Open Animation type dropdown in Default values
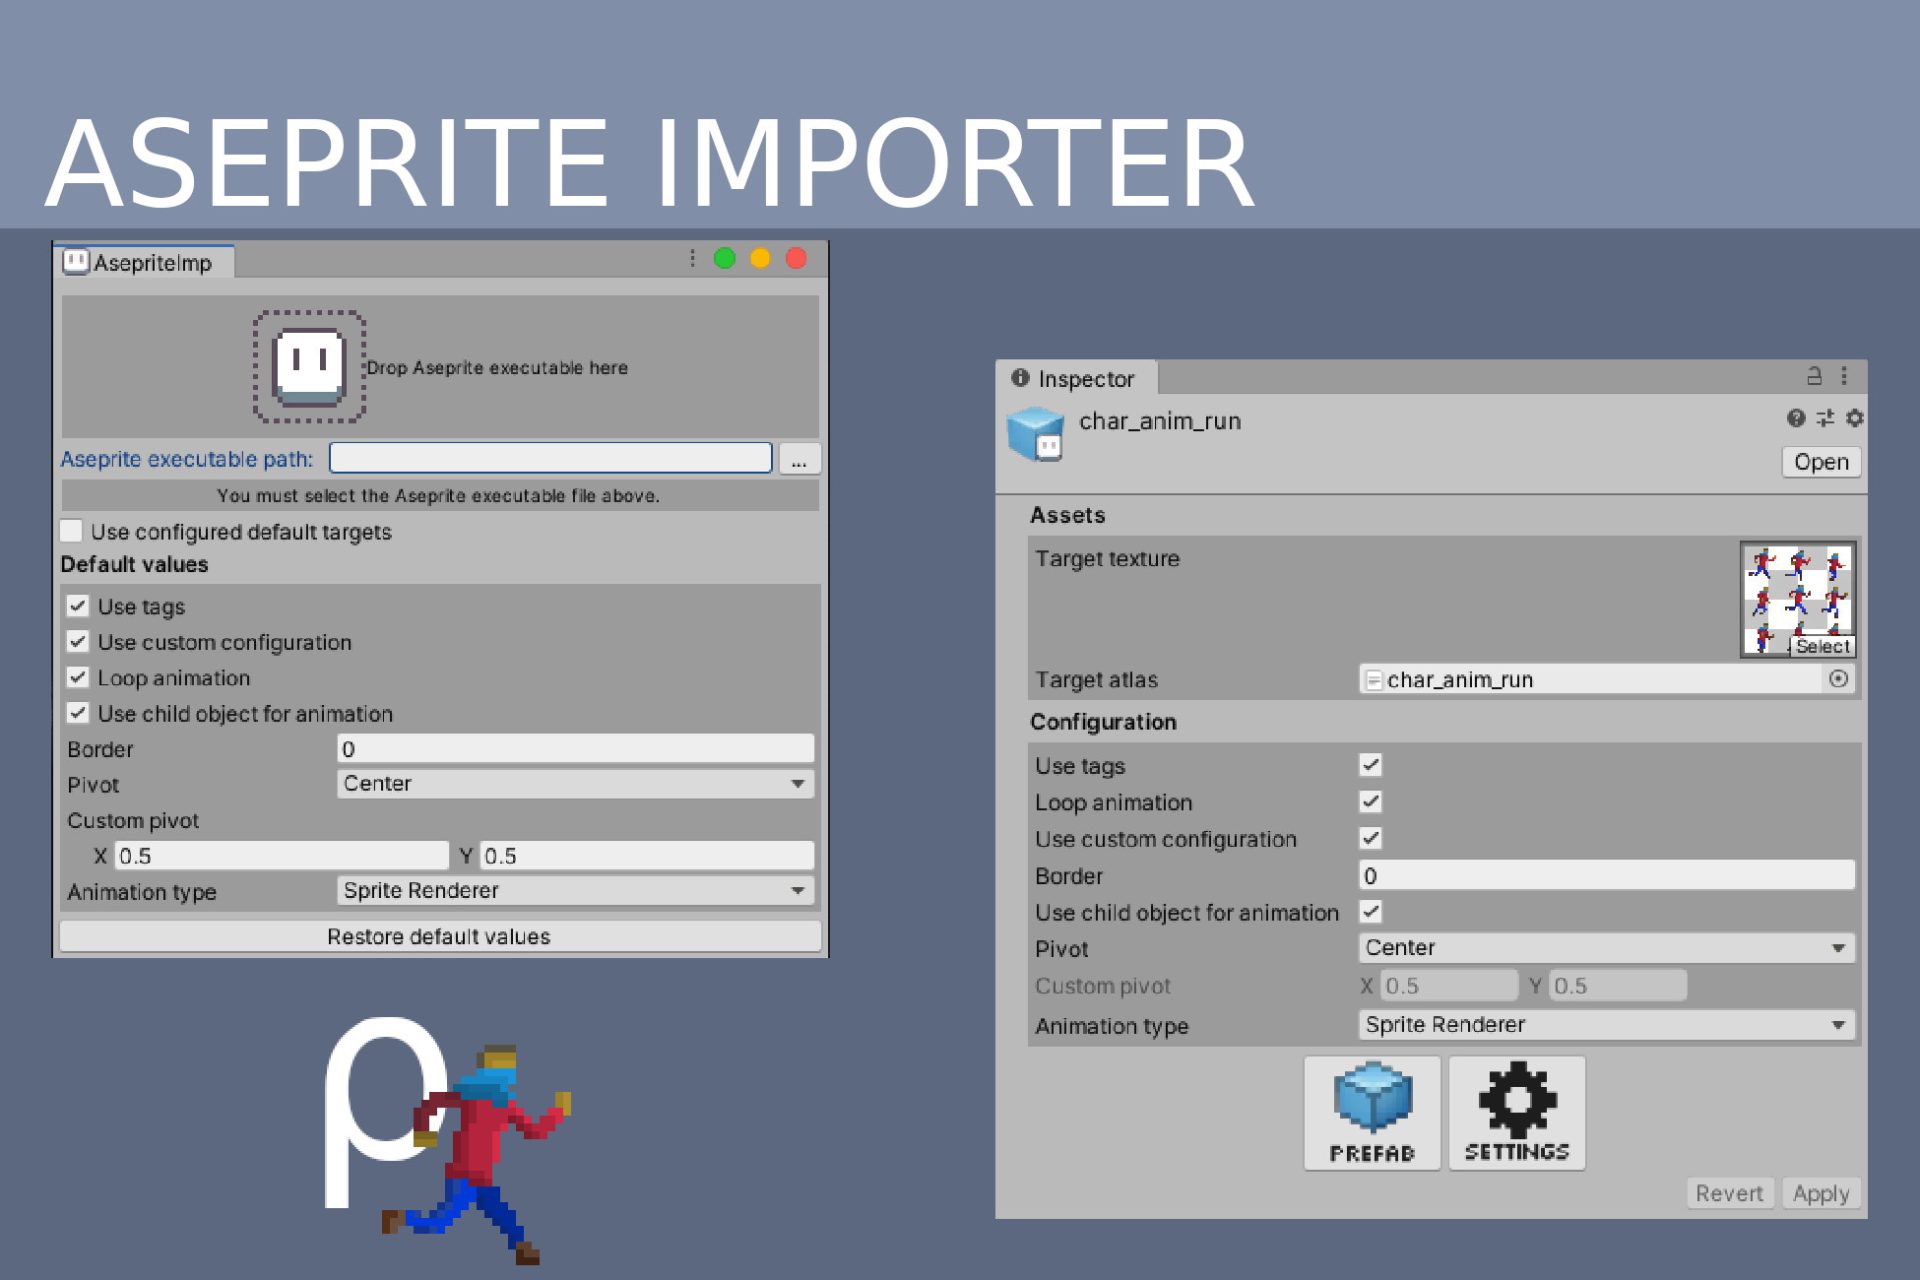This screenshot has width=1920, height=1280. [x=575, y=891]
